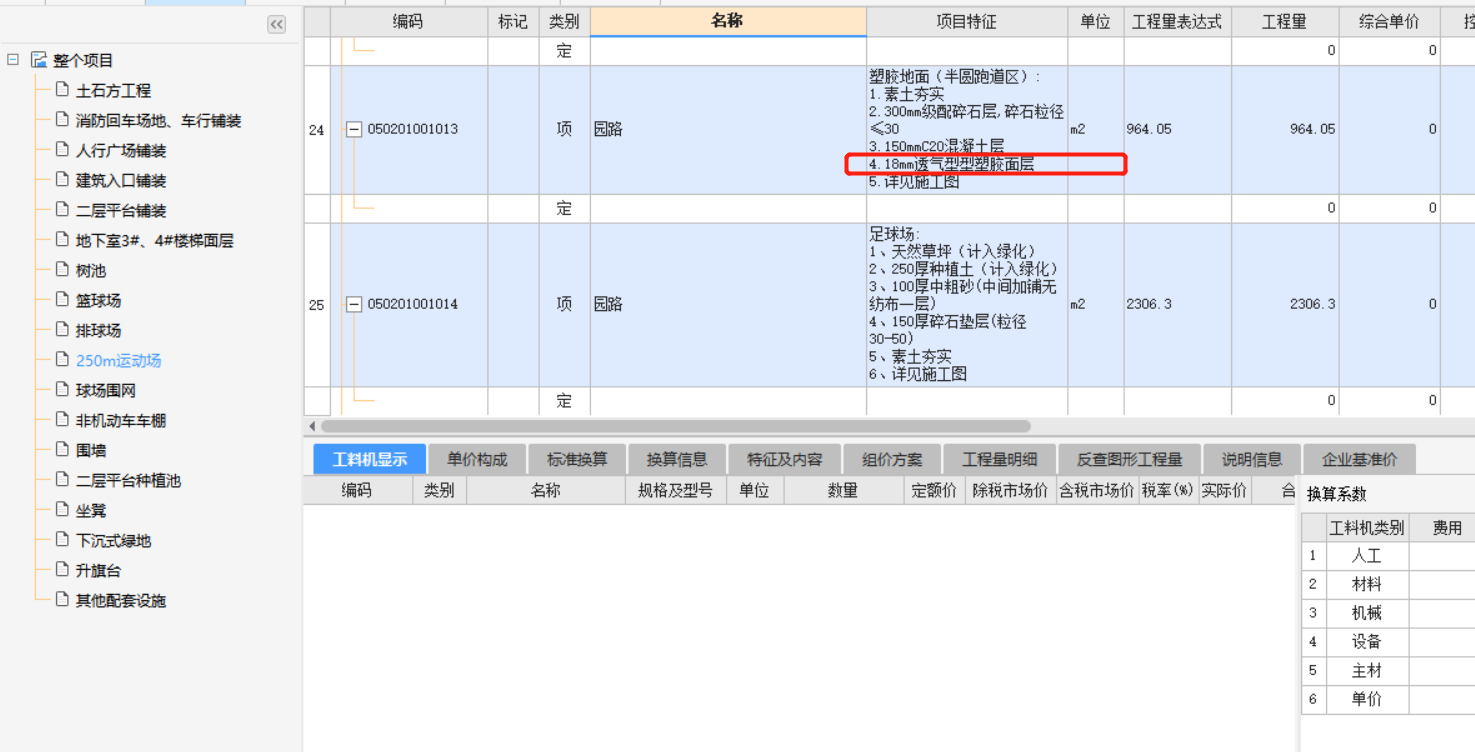Select highlighted 250m运动场 item
The height and width of the screenshot is (752, 1475).
click(118, 360)
